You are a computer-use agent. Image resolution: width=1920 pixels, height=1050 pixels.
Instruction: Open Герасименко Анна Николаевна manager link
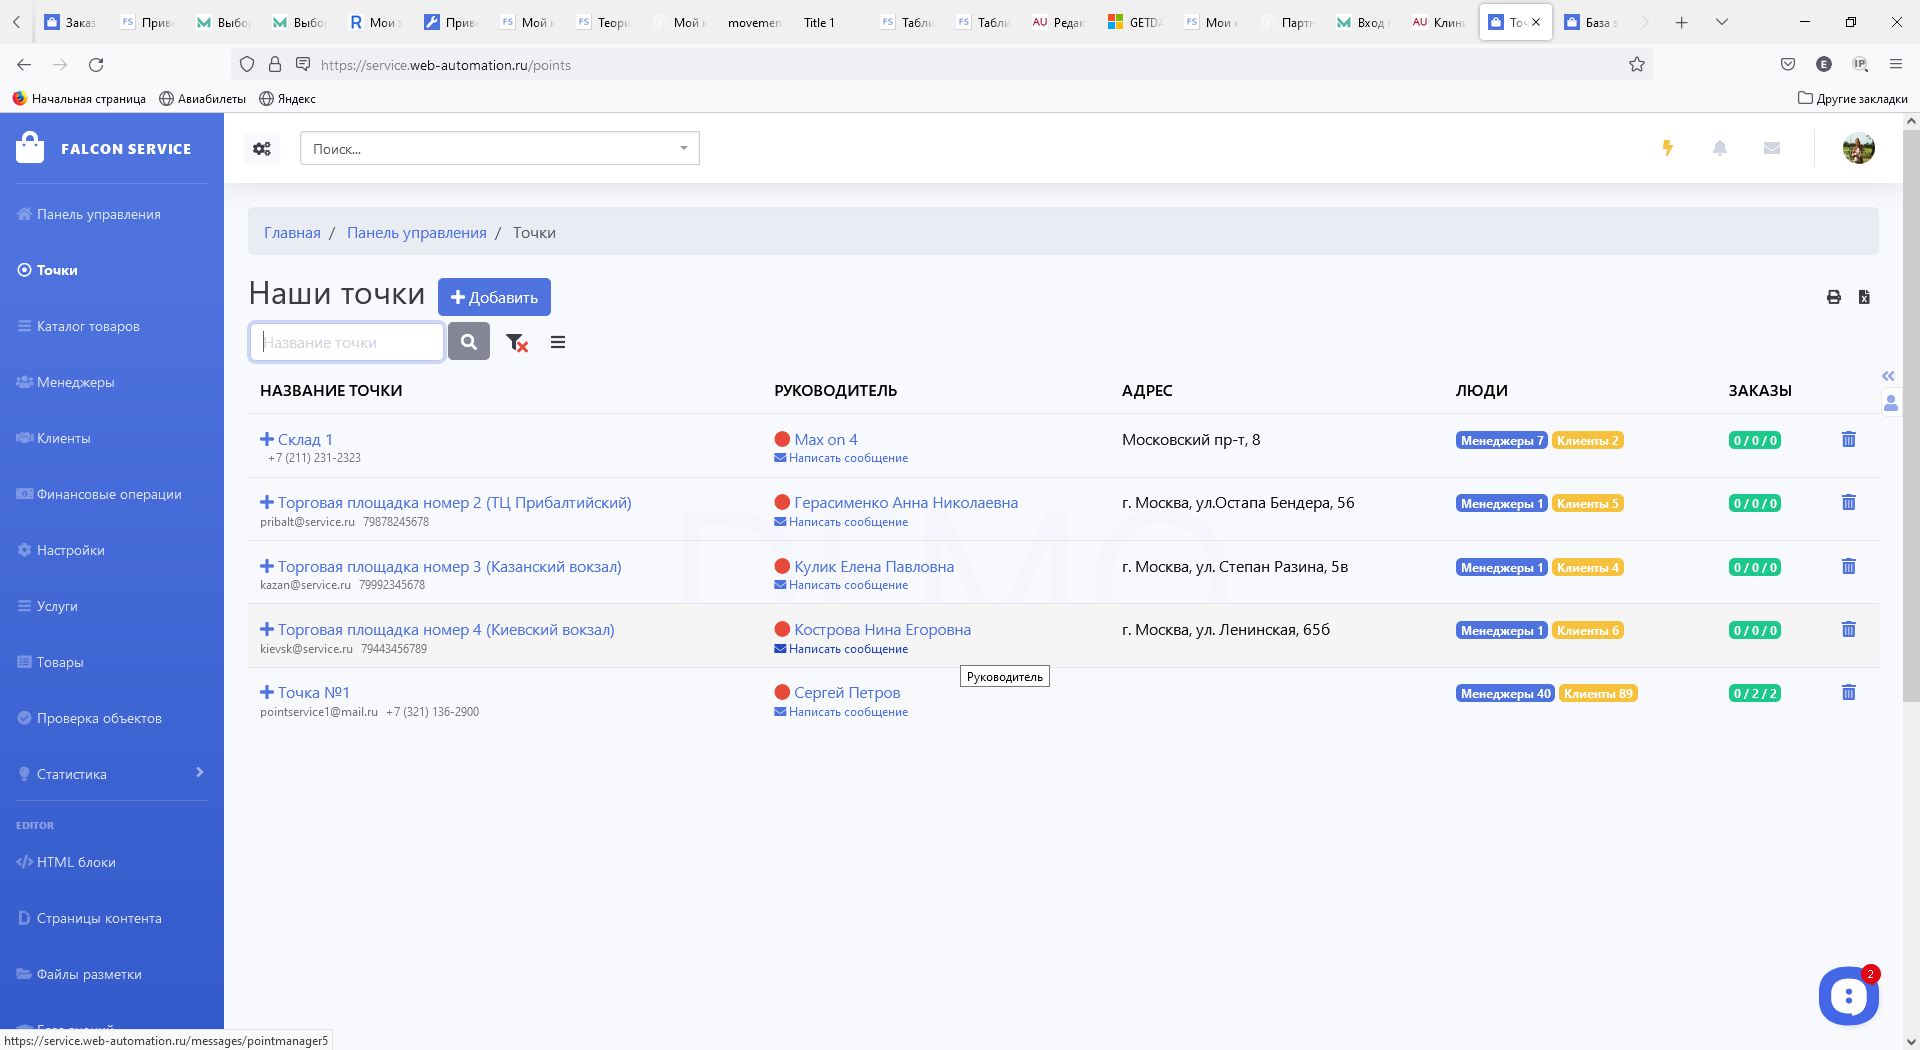[x=905, y=503]
